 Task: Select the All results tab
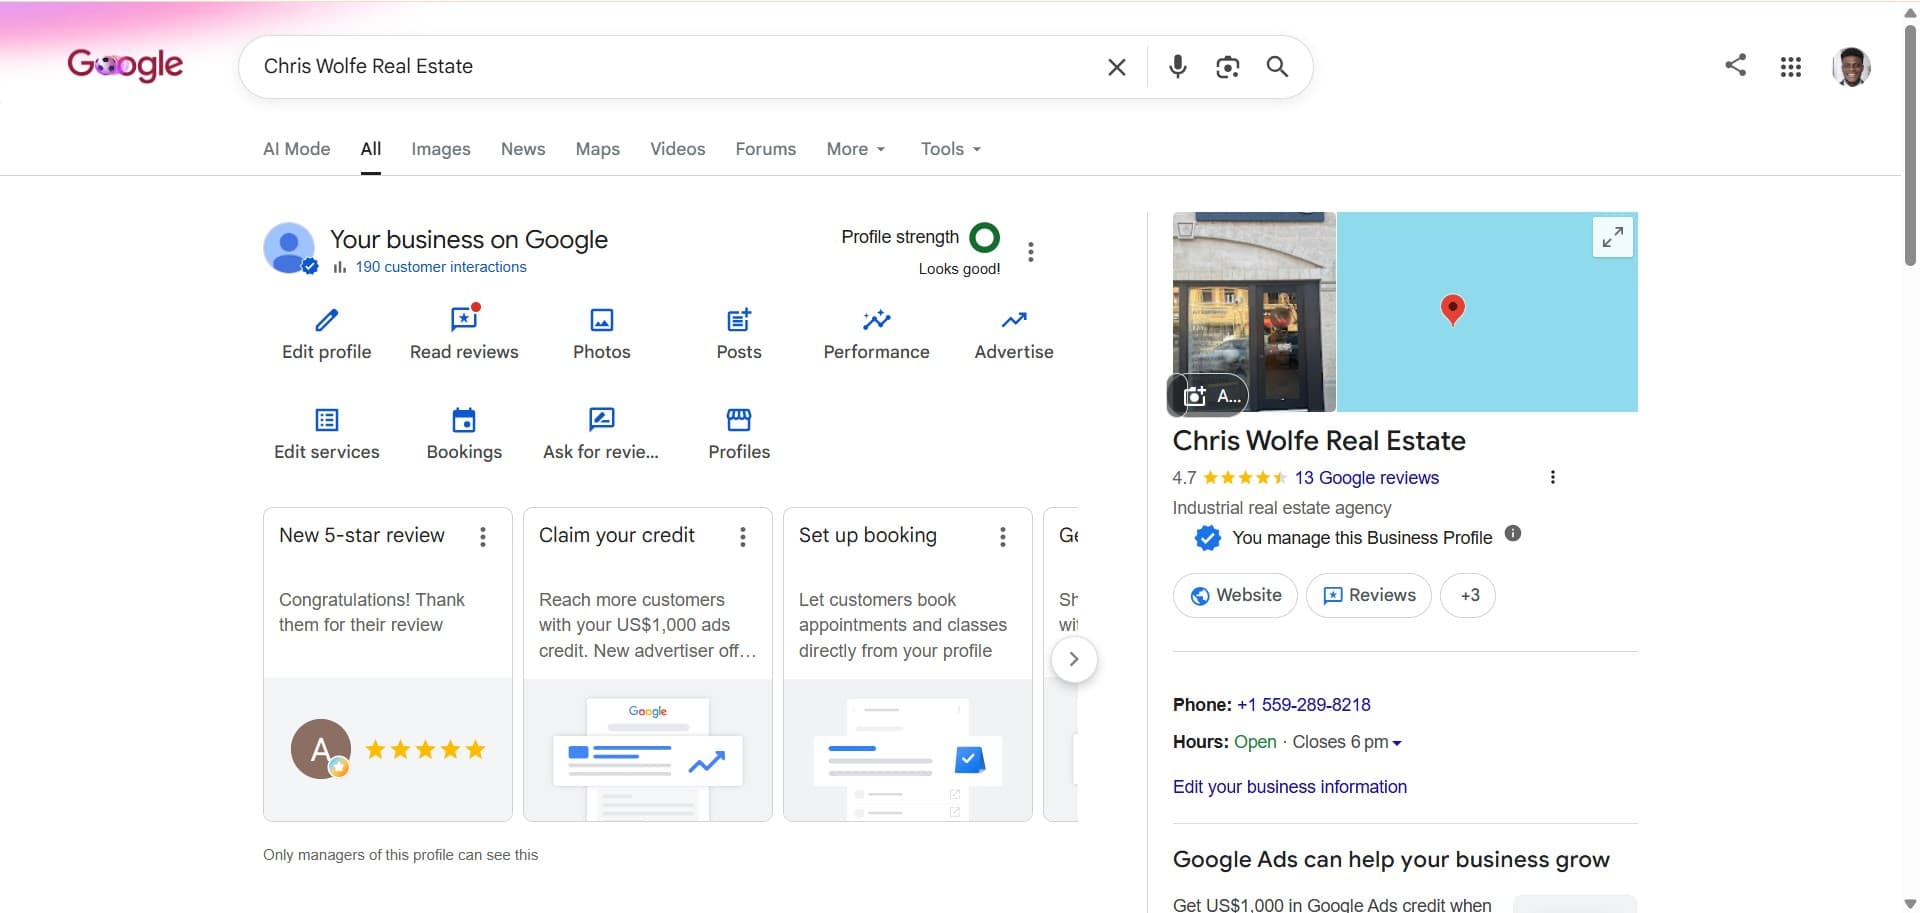point(371,149)
